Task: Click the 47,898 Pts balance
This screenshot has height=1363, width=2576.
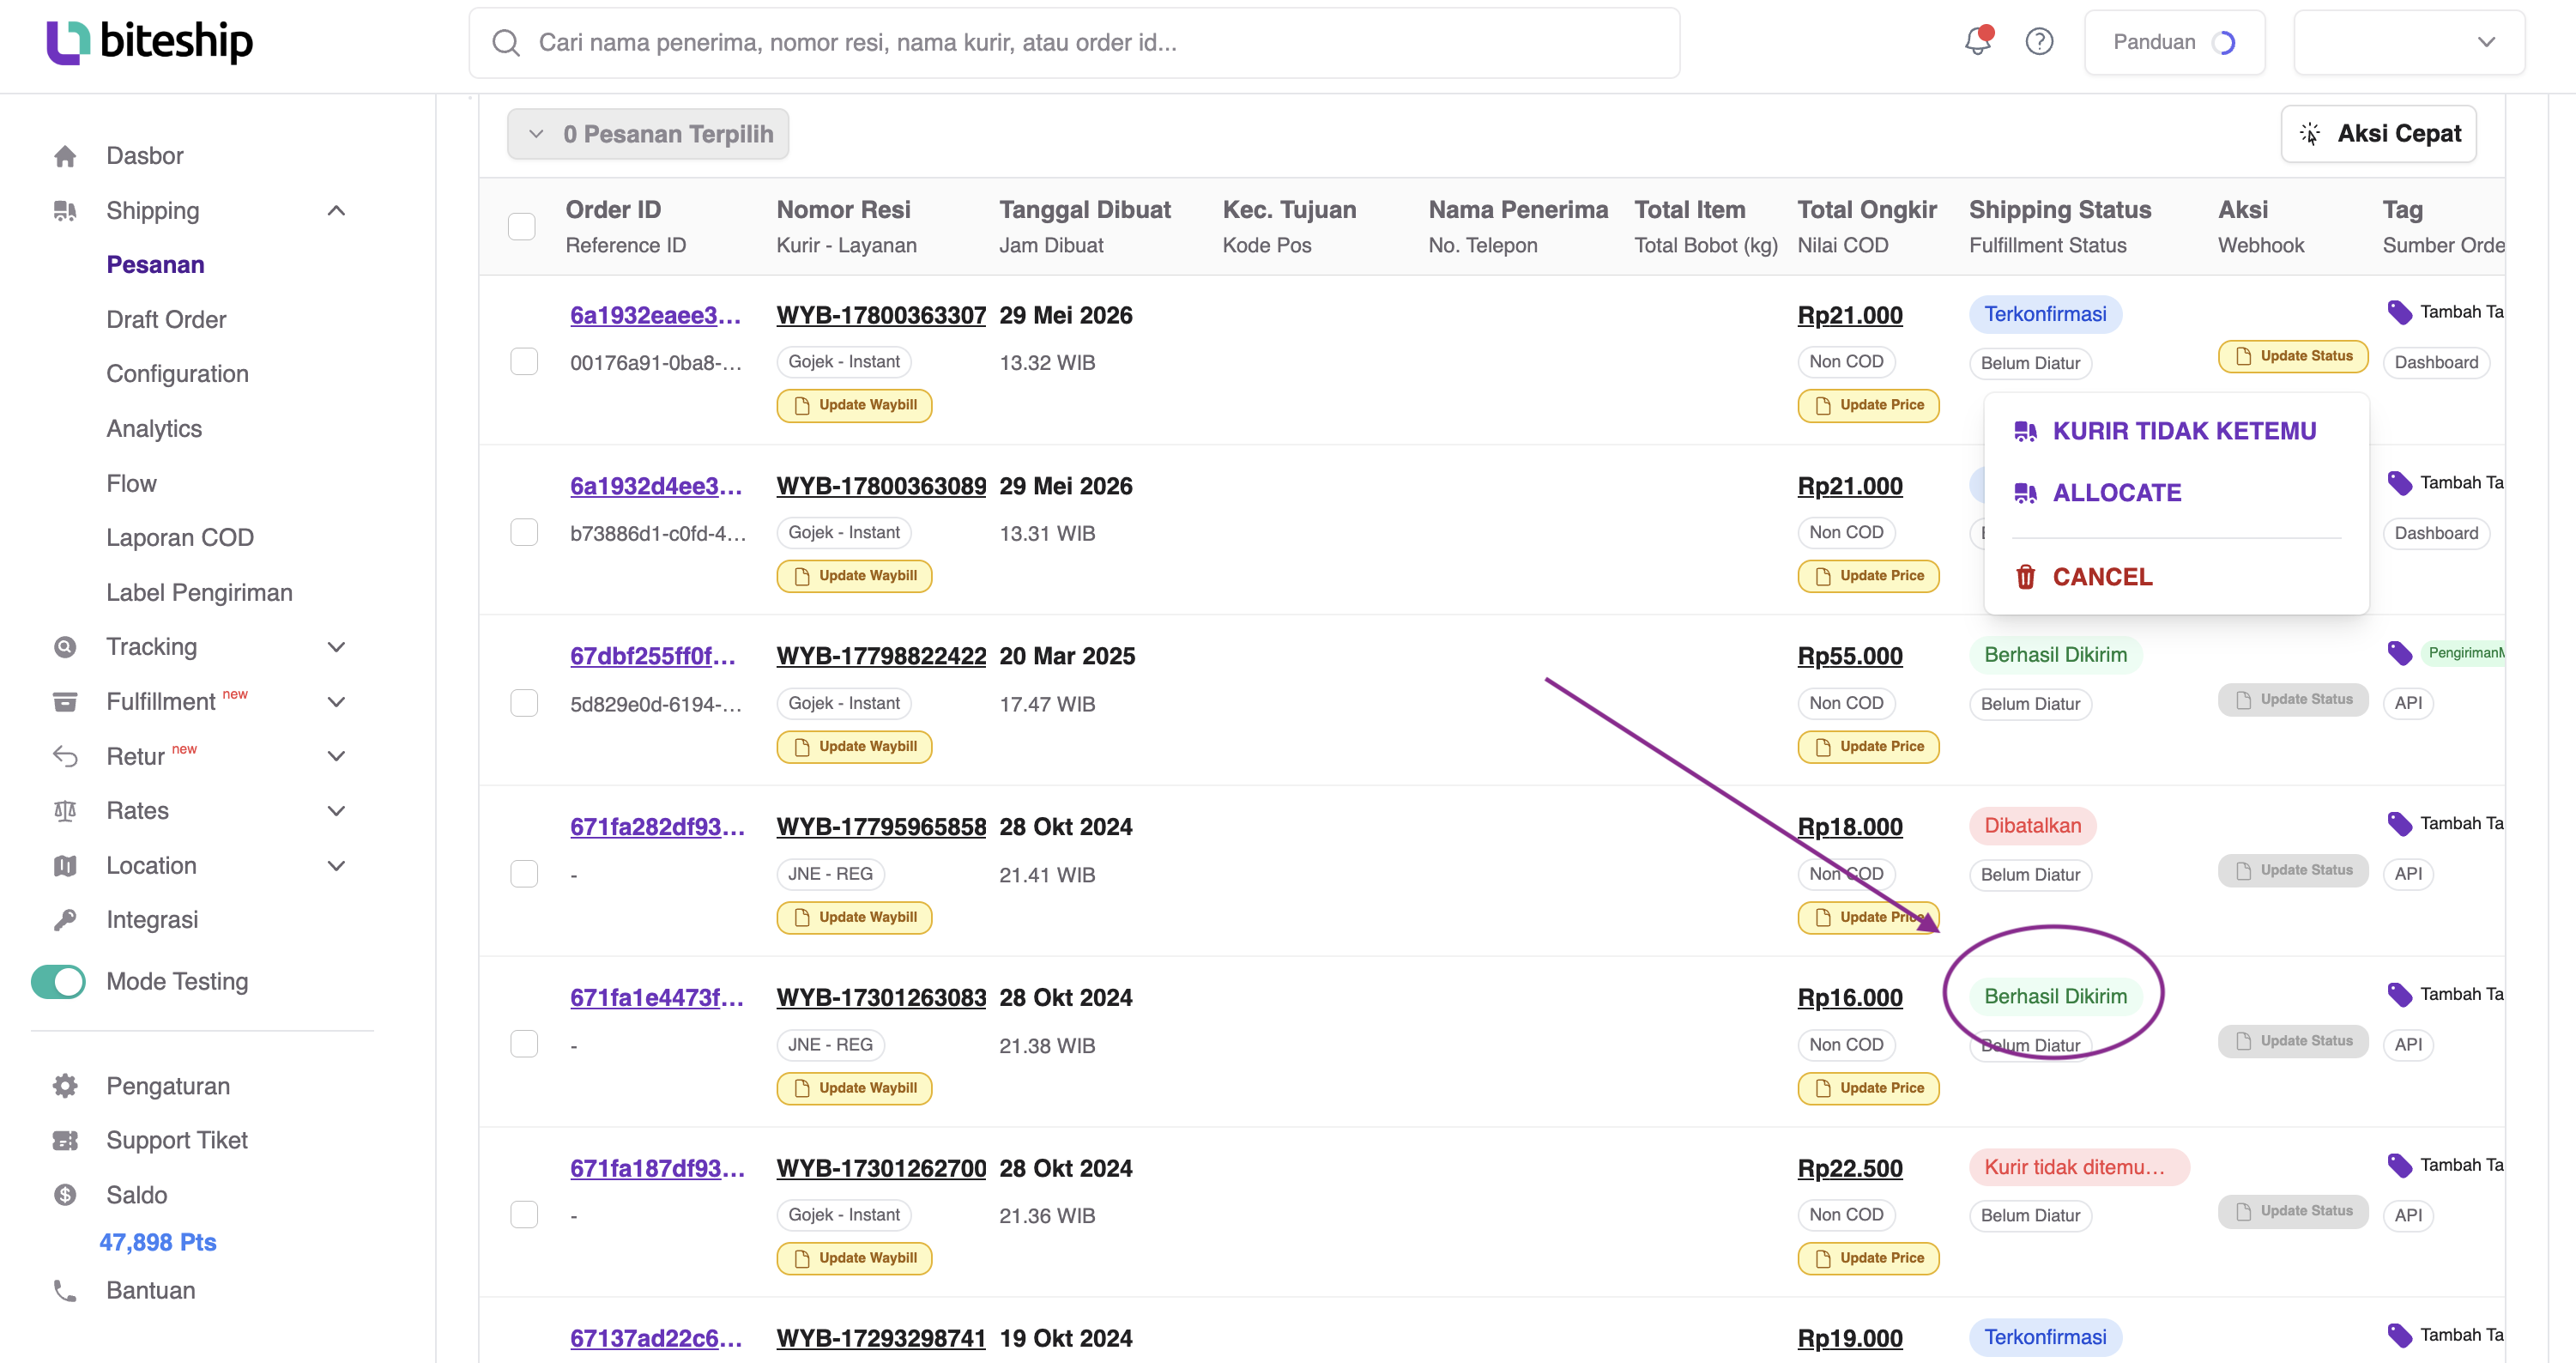Action: click(158, 1242)
